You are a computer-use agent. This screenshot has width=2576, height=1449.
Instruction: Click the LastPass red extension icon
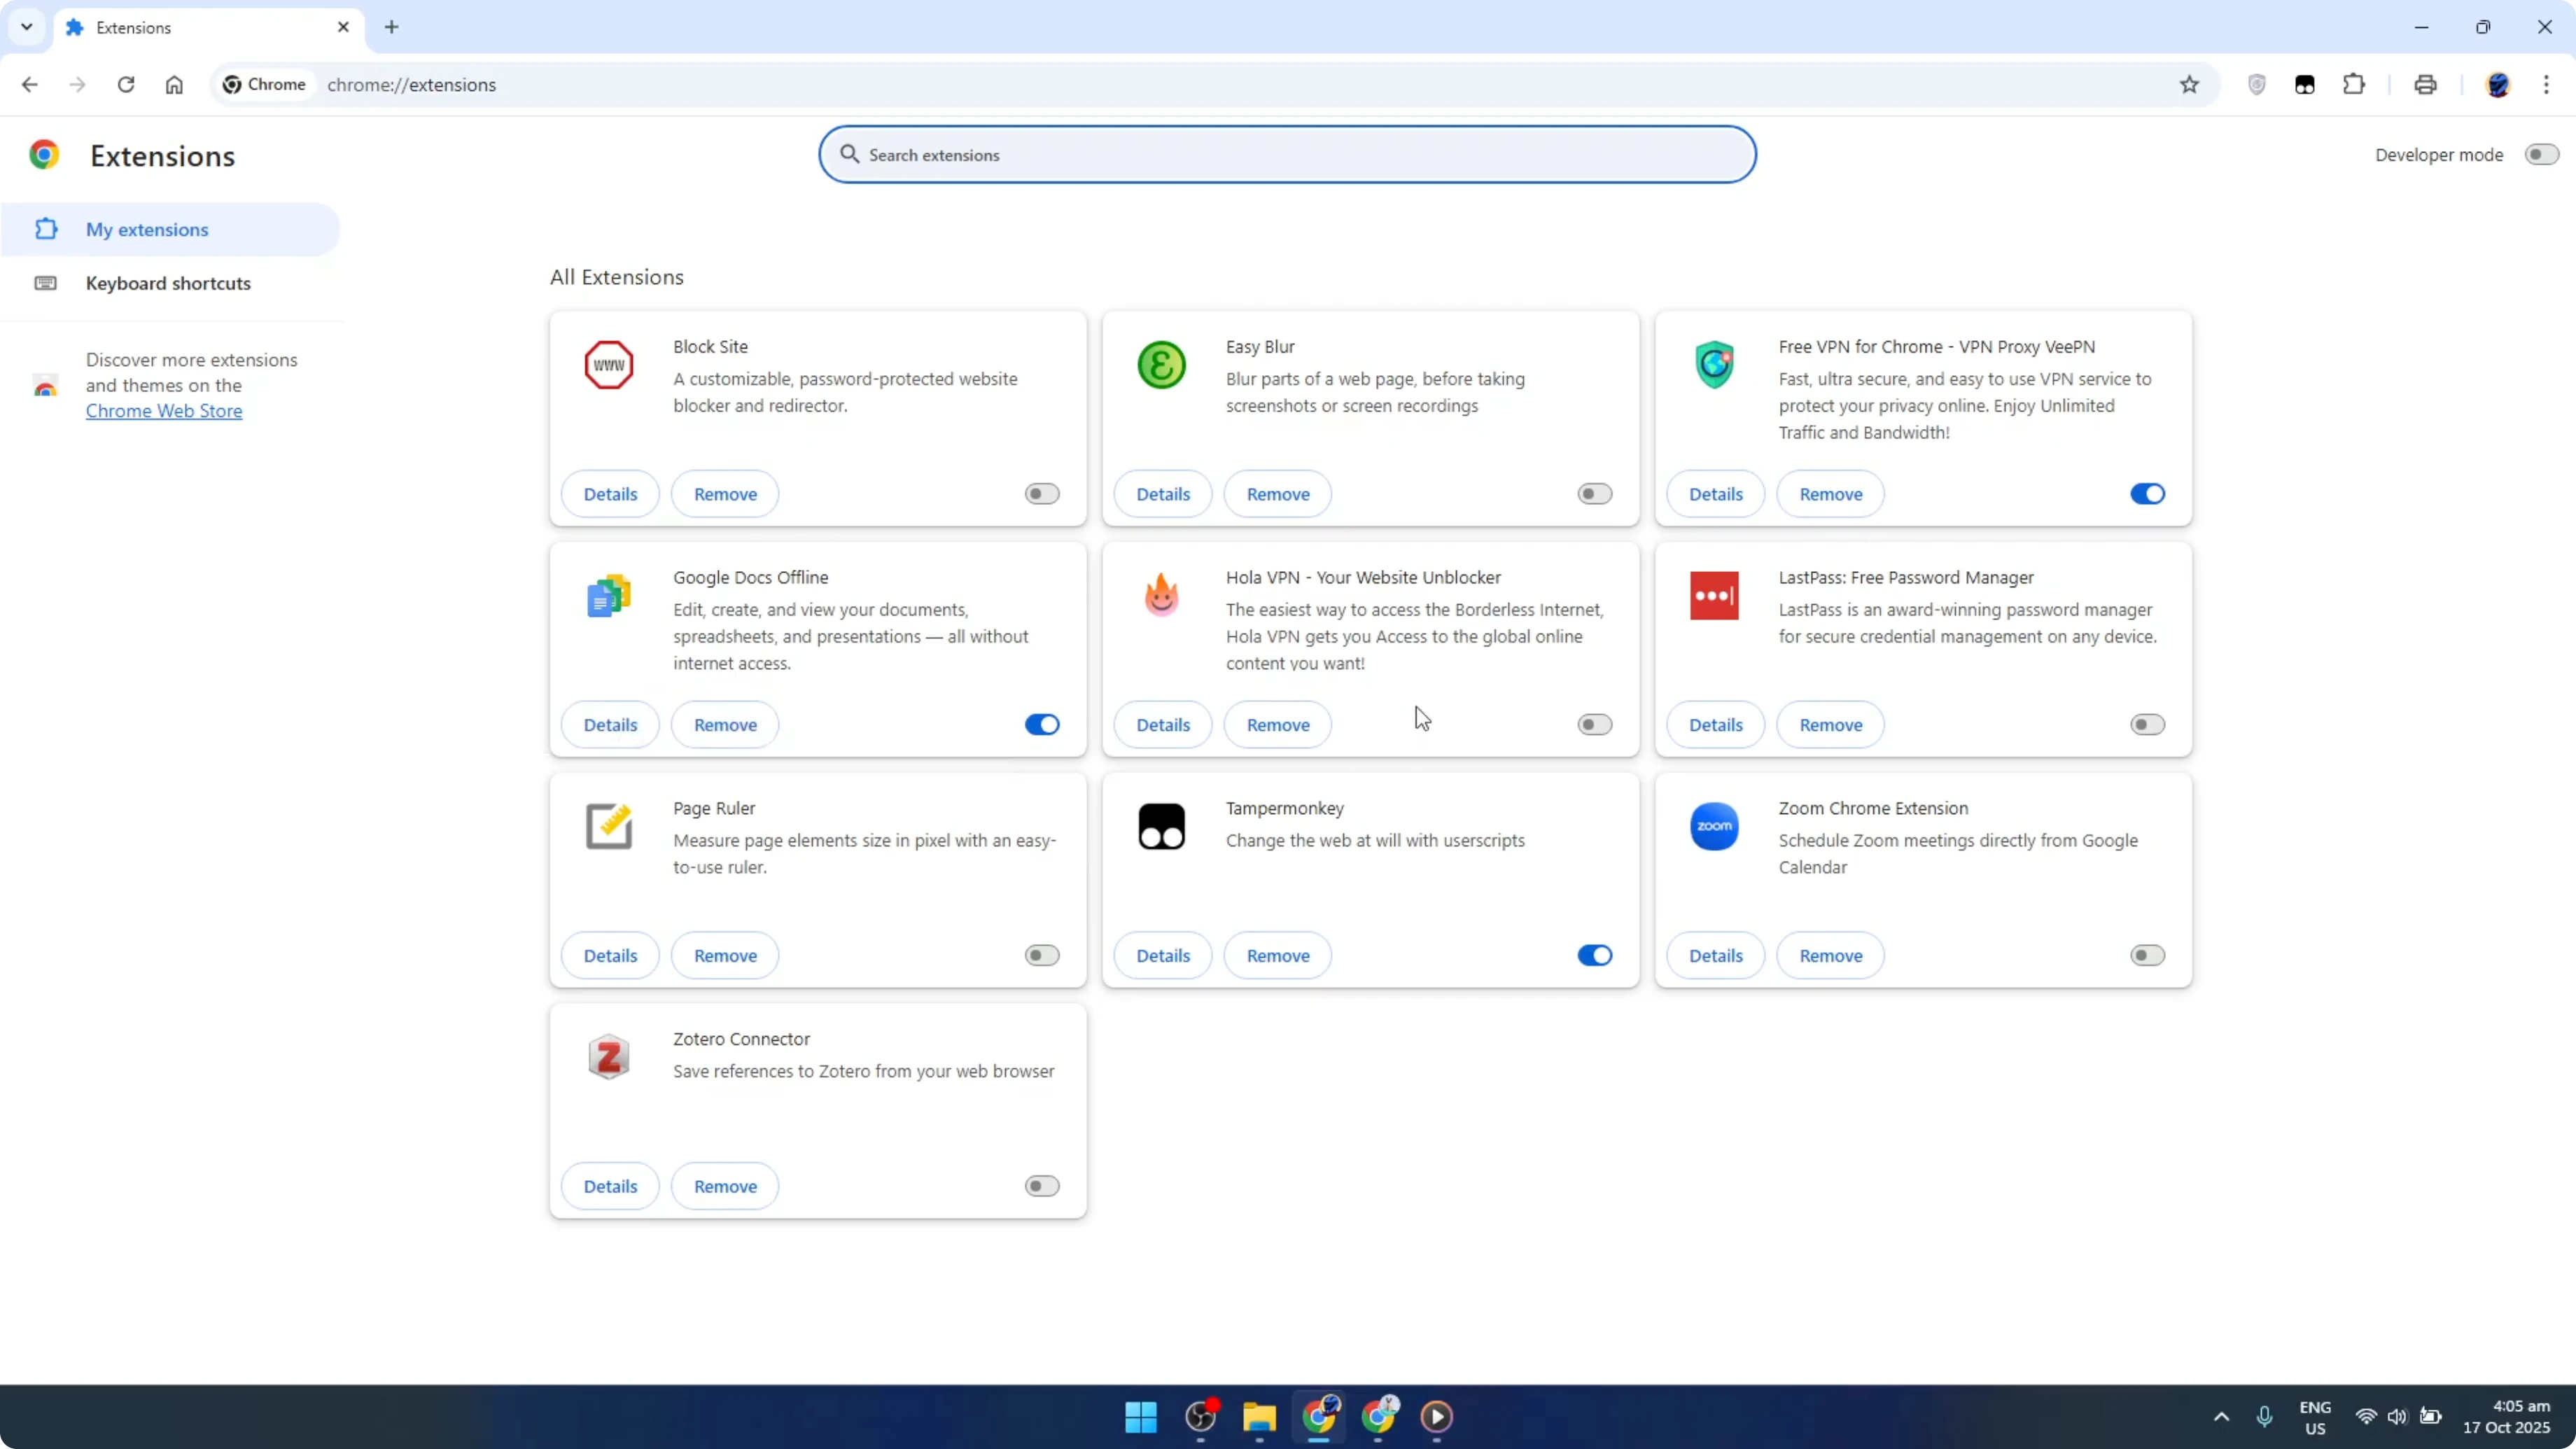pos(1714,596)
